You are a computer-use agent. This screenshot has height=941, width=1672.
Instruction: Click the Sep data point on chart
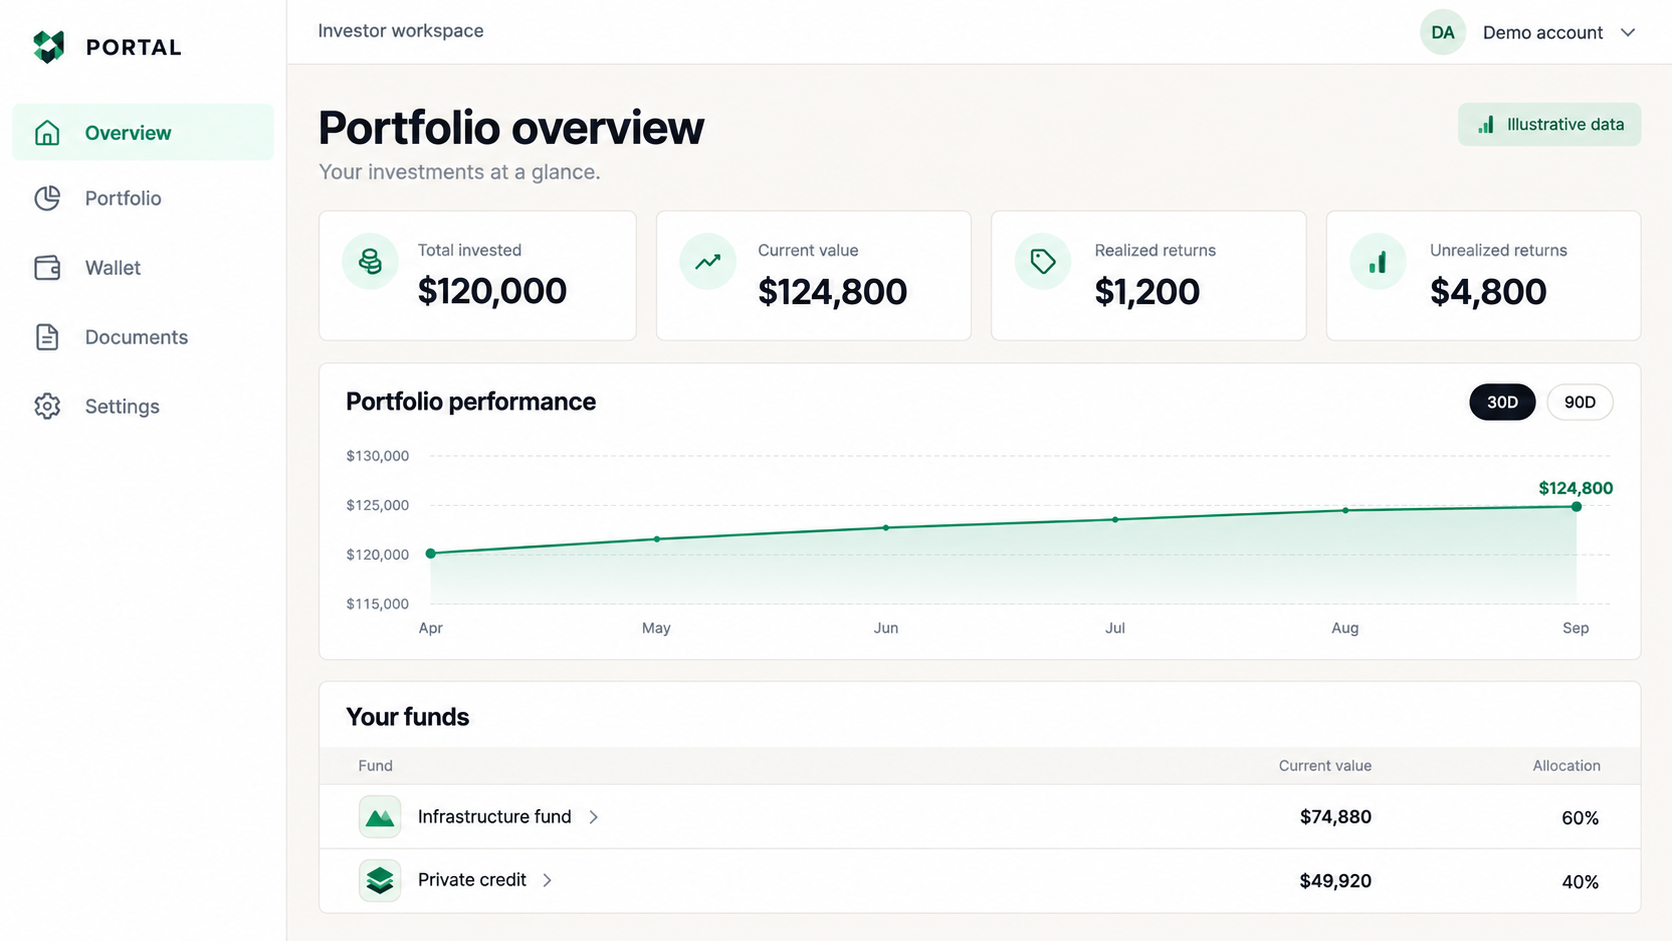click(1576, 507)
